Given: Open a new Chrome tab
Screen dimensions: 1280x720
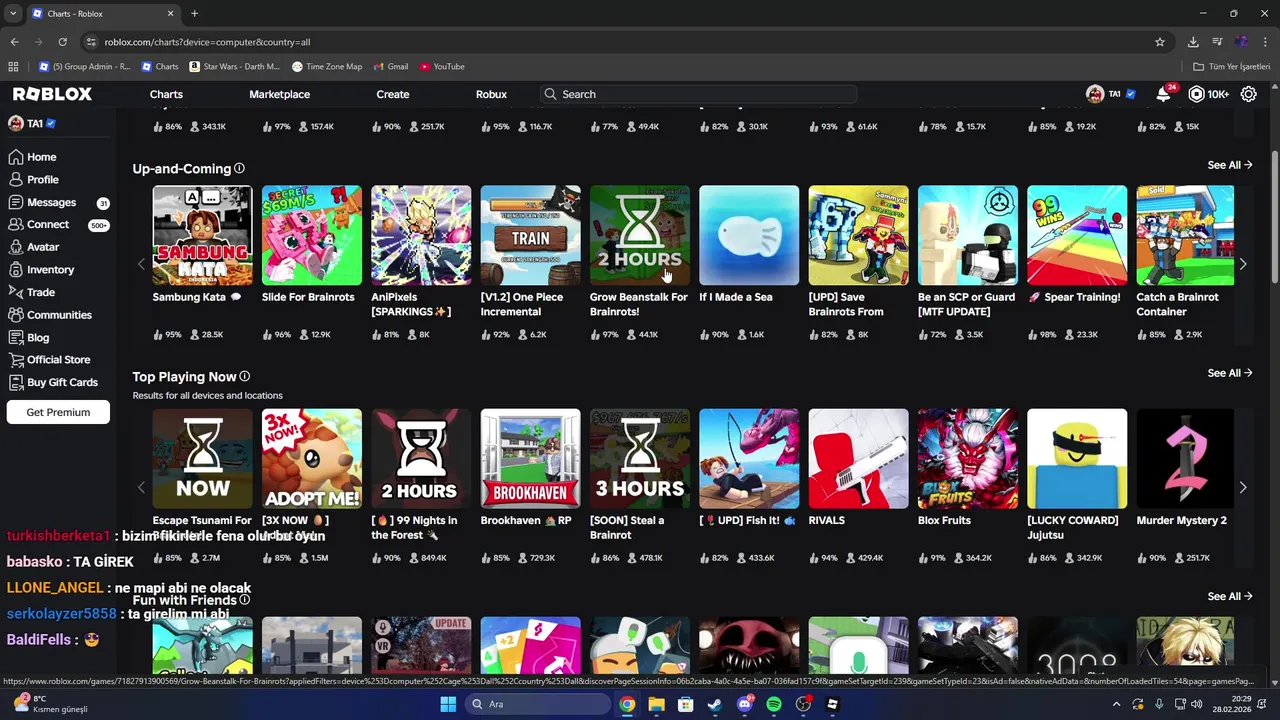Looking at the screenshot, I should pos(194,14).
